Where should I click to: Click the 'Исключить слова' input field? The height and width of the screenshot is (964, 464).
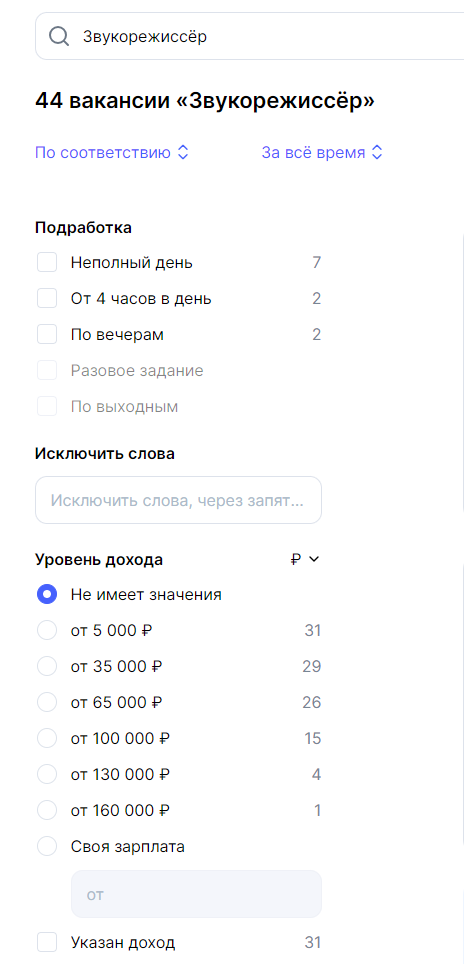pyautogui.click(x=178, y=500)
